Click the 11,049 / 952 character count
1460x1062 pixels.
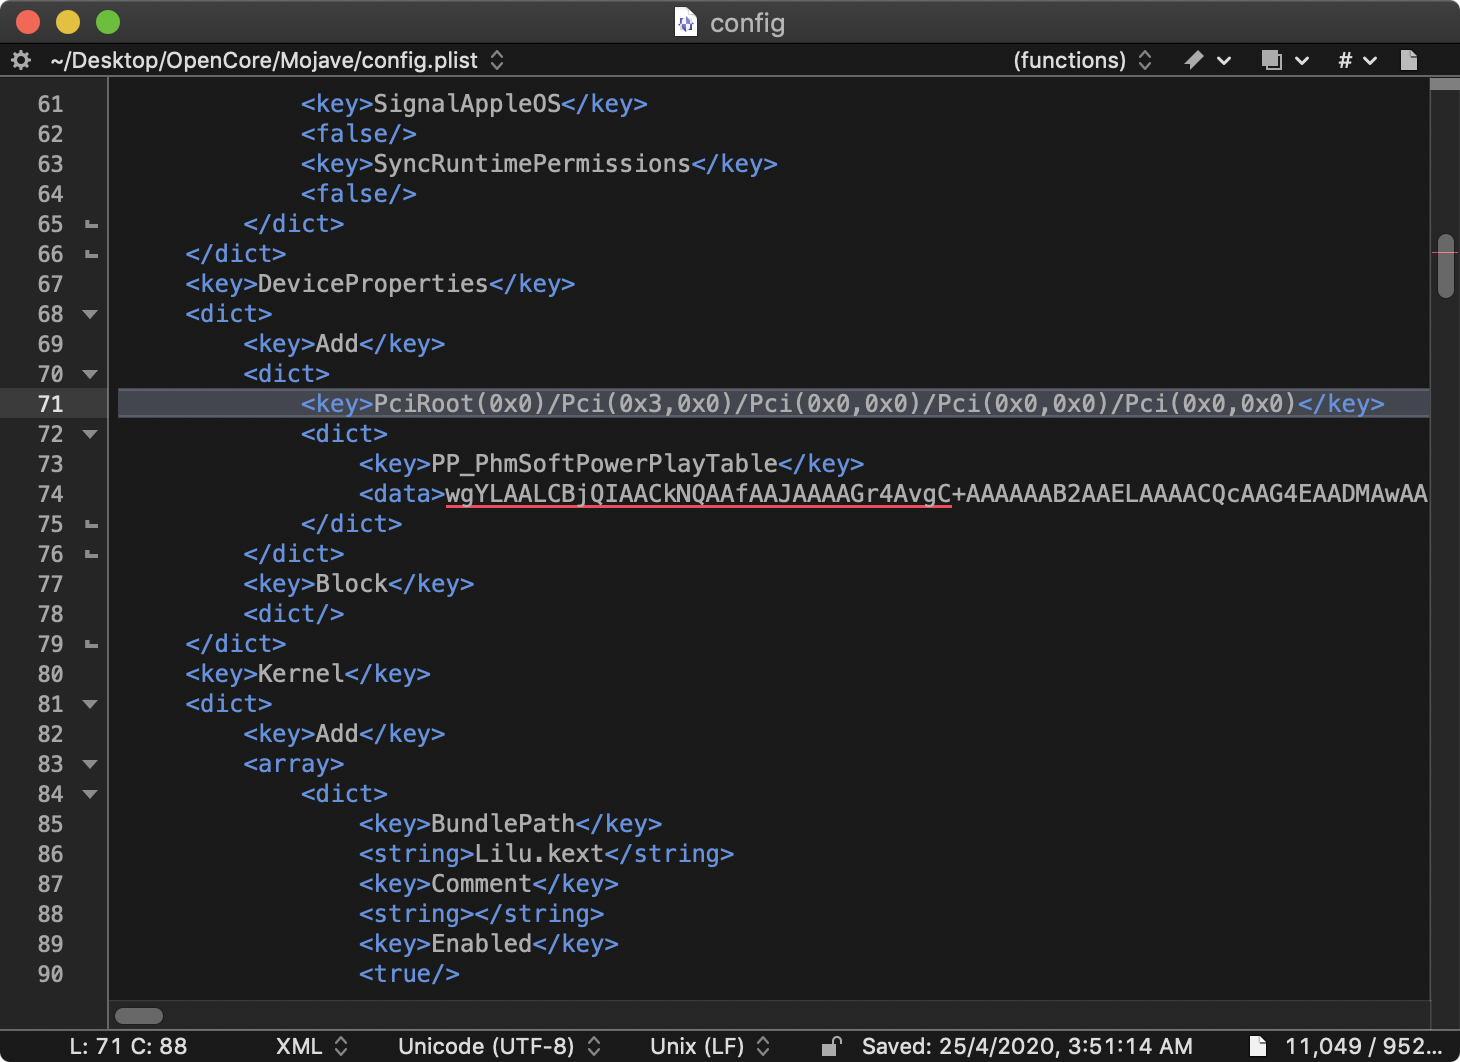1363,1046
